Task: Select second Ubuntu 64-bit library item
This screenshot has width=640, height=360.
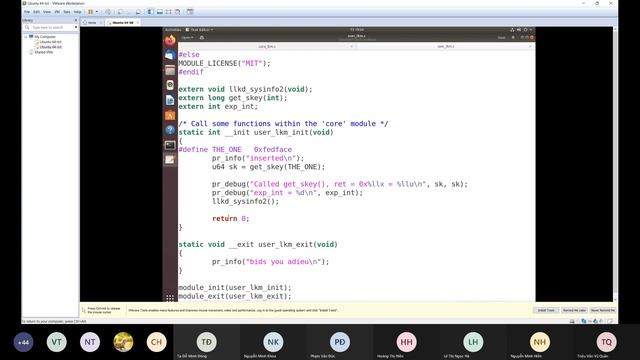Action: point(50,47)
